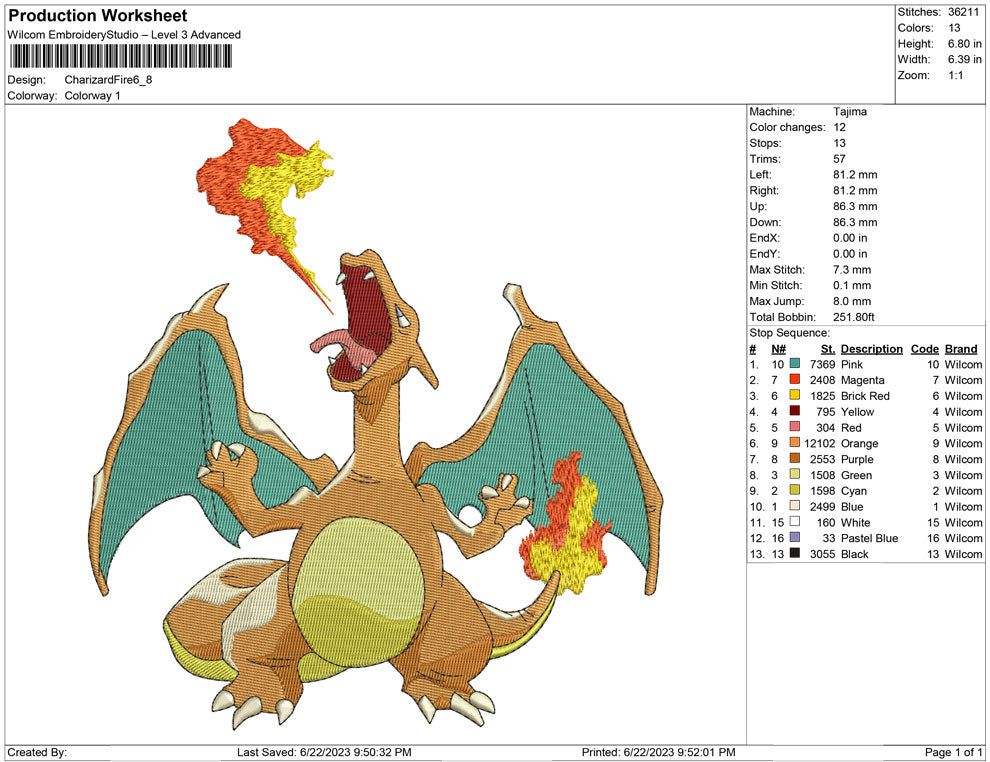The height and width of the screenshot is (762, 990).
Task: Select the Green thread color chip
Action: point(793,475)
